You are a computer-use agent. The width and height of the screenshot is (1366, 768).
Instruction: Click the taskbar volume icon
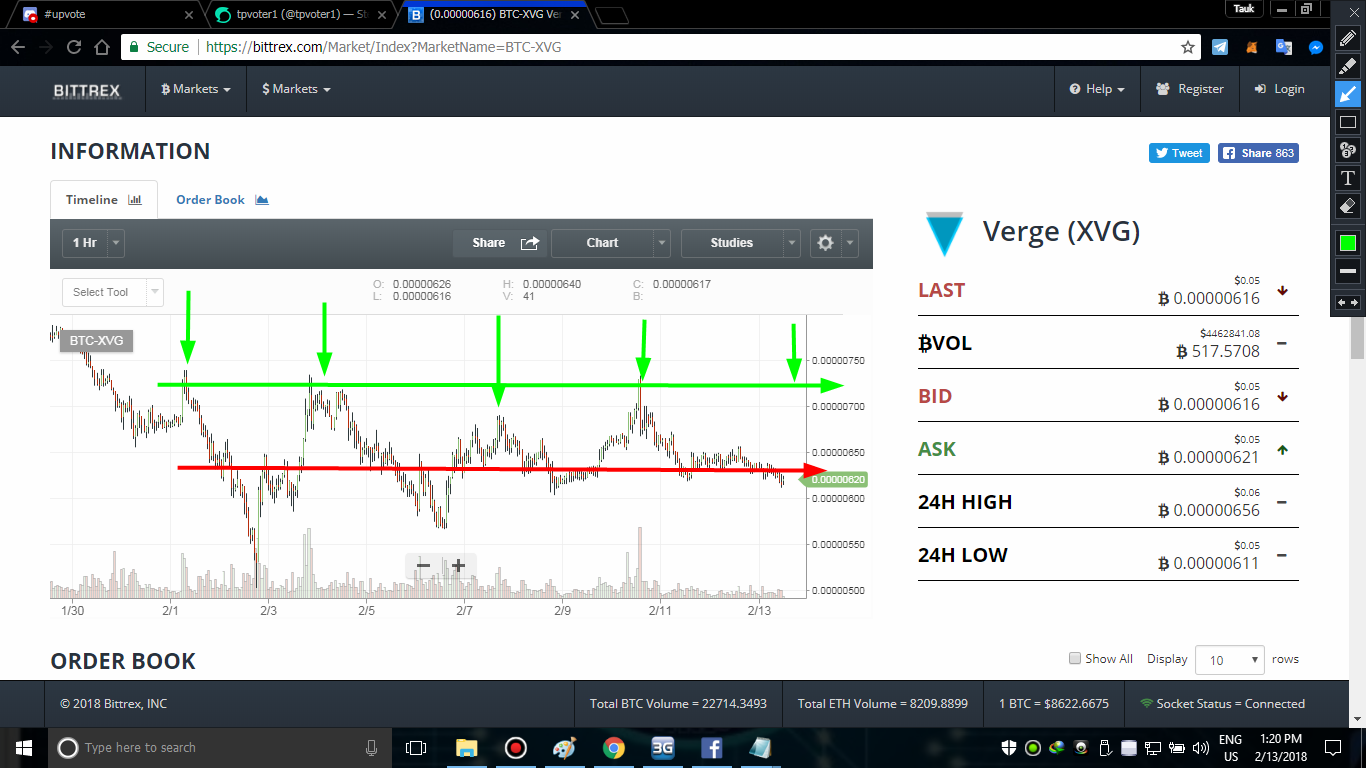1201,747
